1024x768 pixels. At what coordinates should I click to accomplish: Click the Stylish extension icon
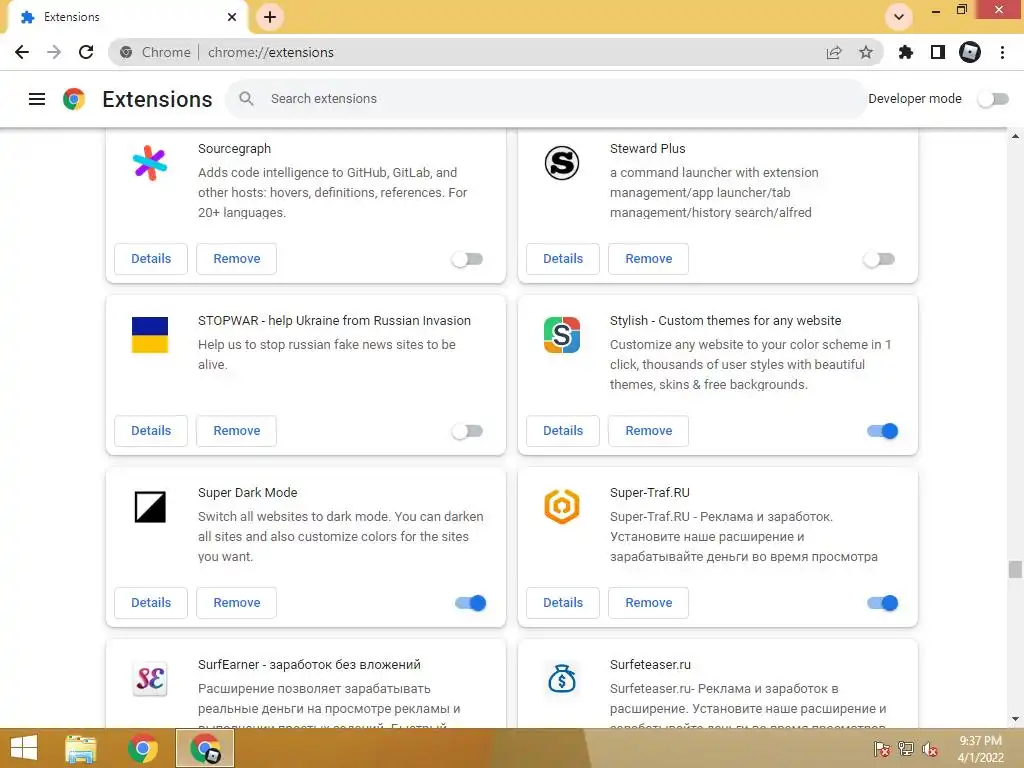562,334
